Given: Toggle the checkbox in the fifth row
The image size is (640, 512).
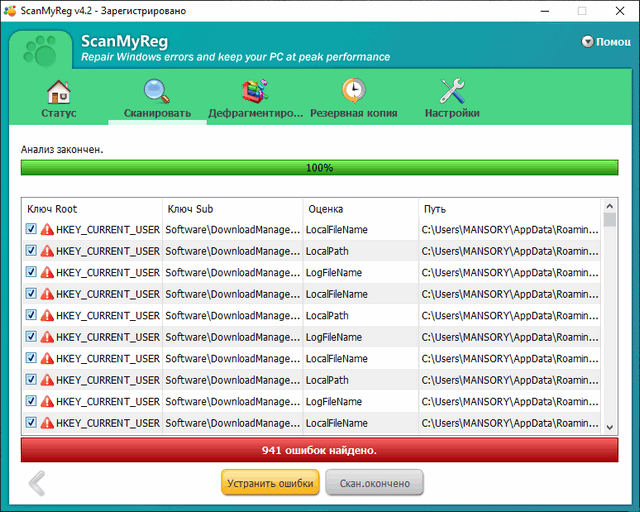Looking at the screenshot, I should click(31, 315).
